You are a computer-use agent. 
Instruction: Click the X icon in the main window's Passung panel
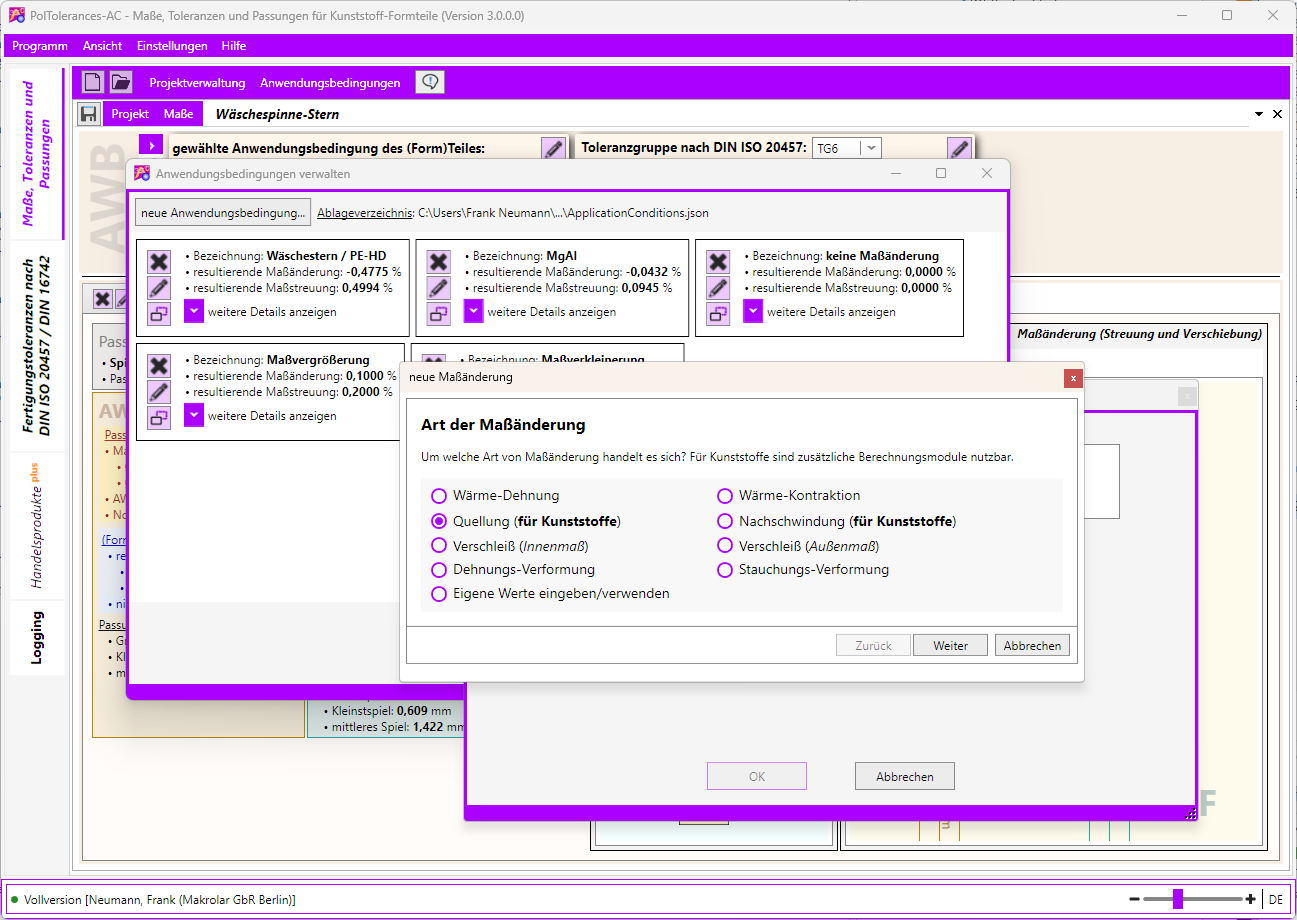click(x=102, y=299)
